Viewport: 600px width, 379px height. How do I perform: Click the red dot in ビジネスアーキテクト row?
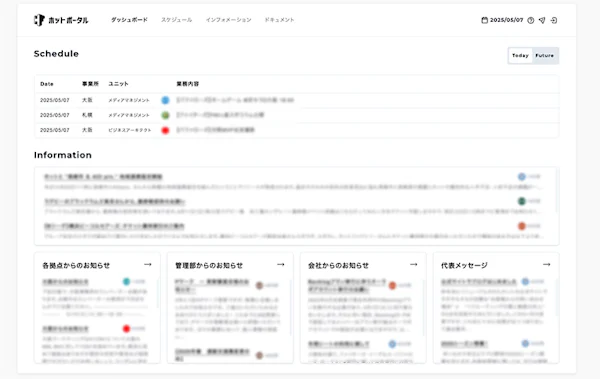click(165, 130)
